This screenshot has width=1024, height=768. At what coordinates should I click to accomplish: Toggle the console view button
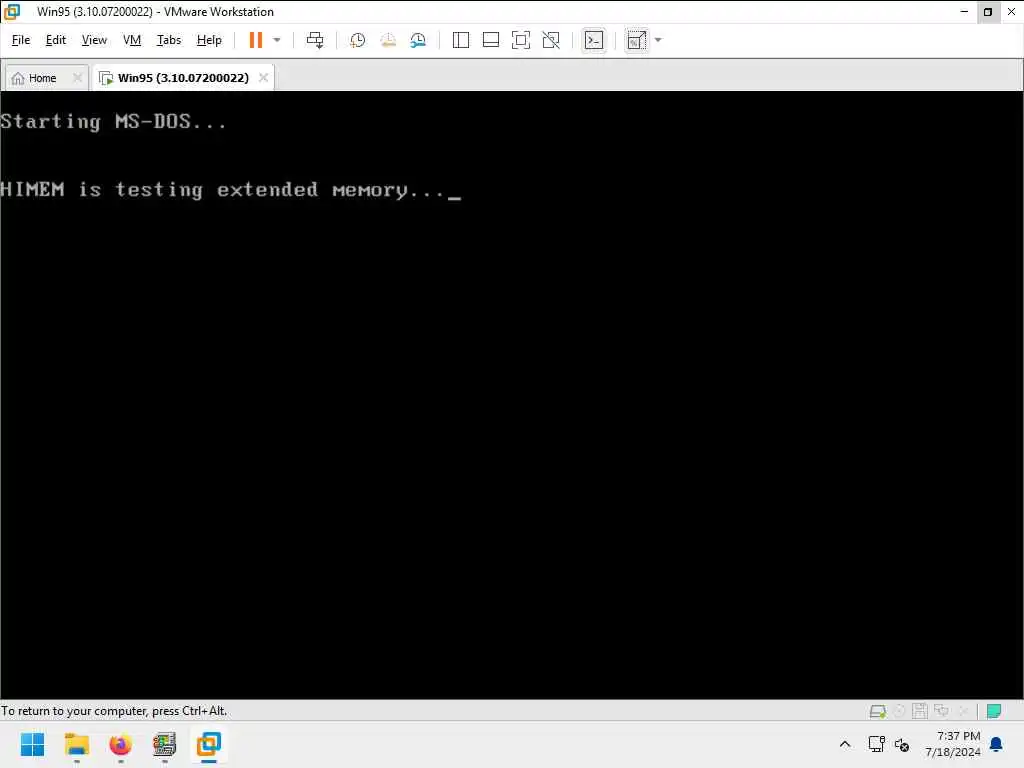pyautogui.click(x=594, y=40)
